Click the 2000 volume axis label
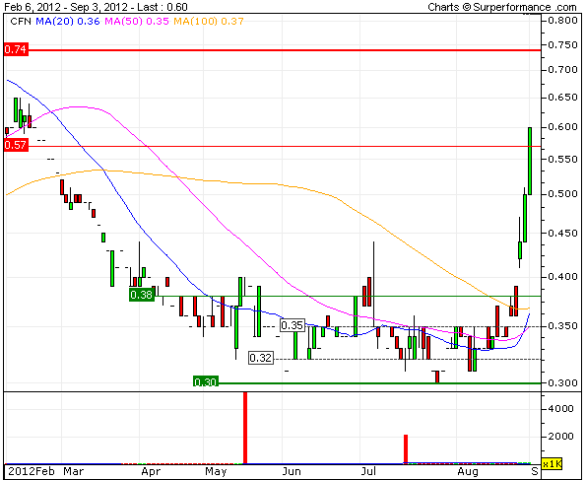This screenshot has height=480, width=586. point(561,436)
